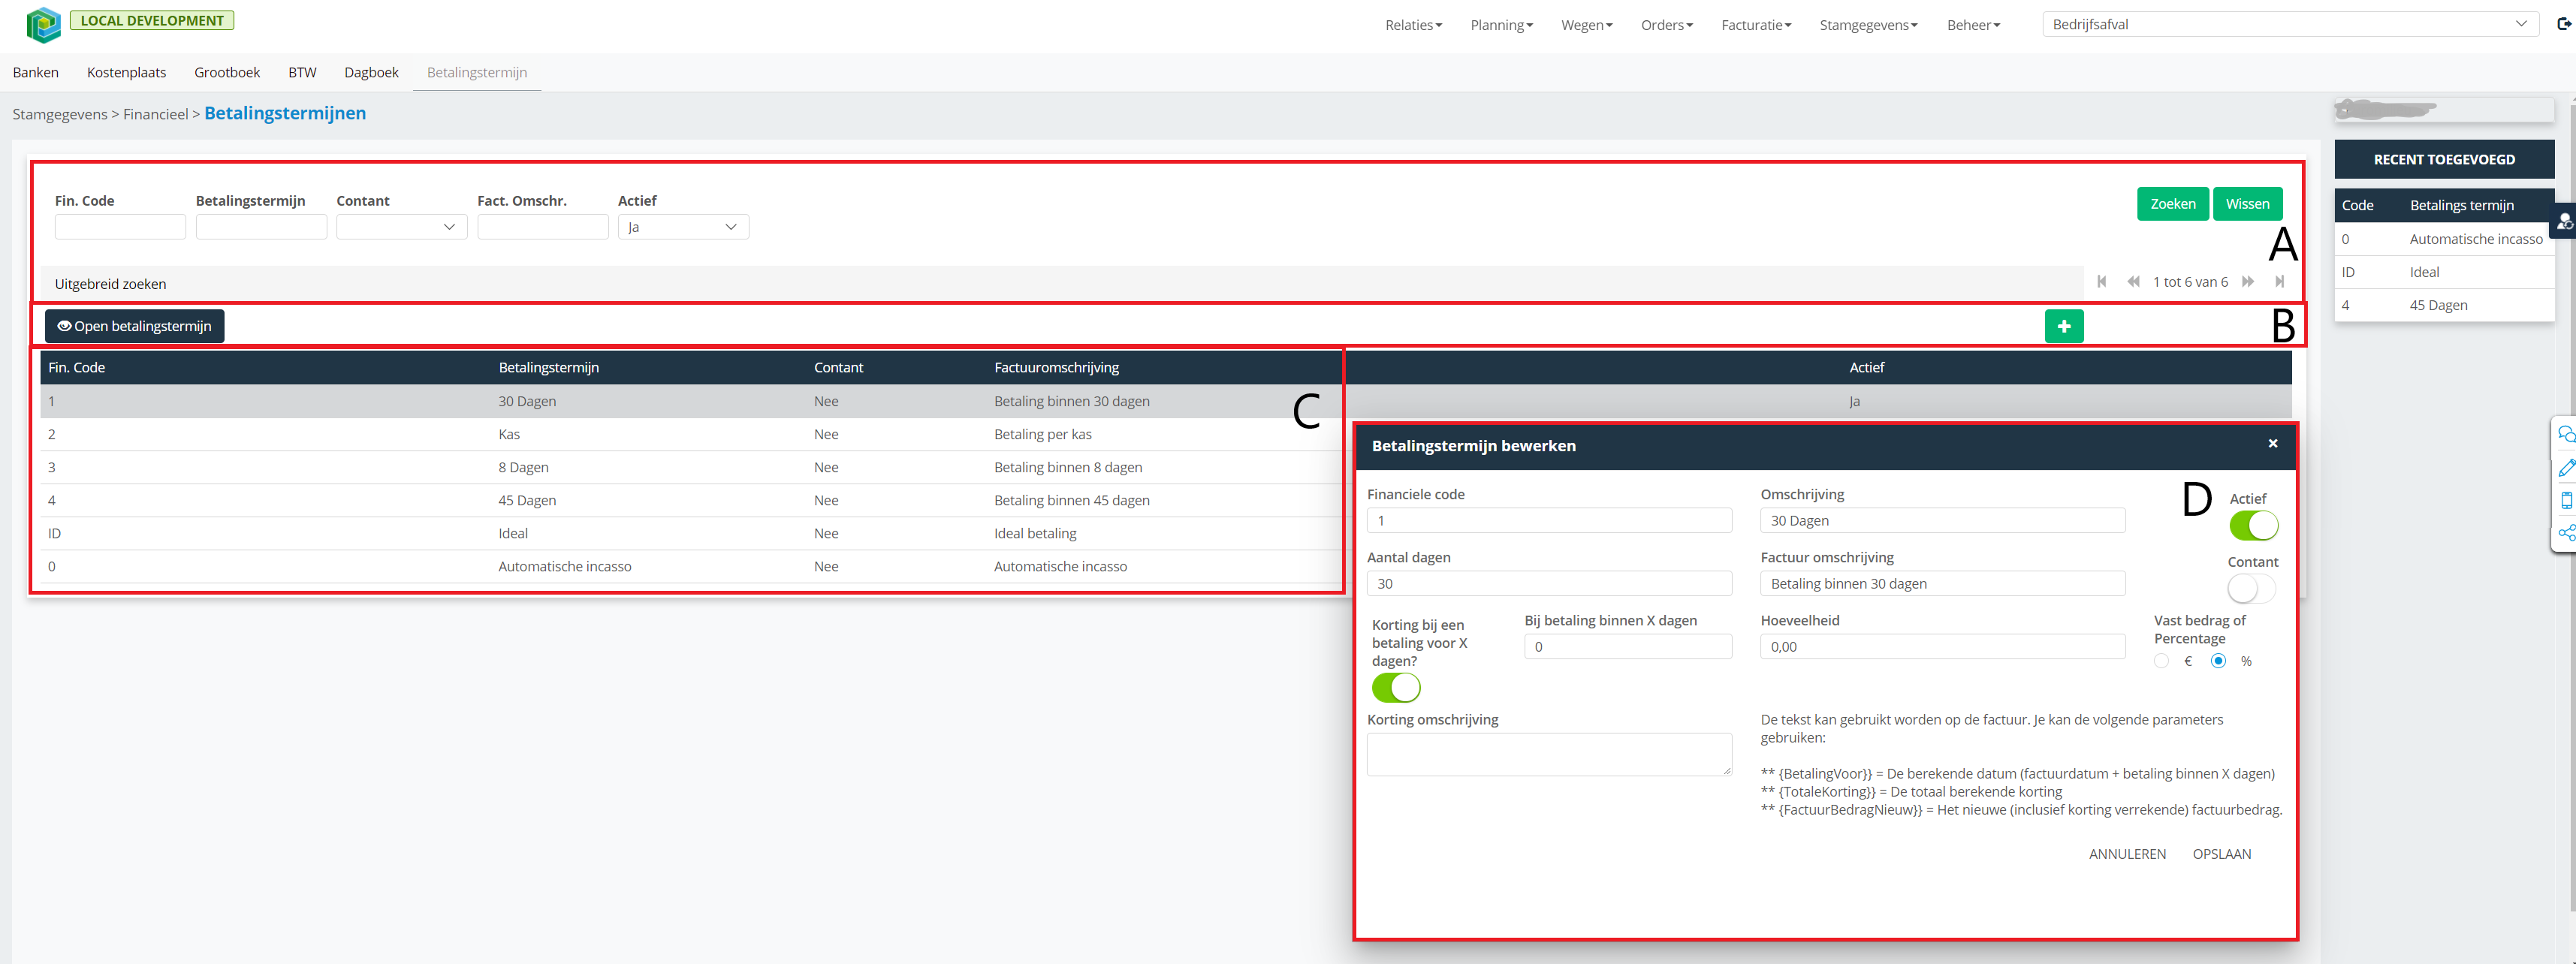Image resolution: width=2576 pixels, height=964 pixels.
Task: Go to next page of results
Action: click(x=2248, y=282)
